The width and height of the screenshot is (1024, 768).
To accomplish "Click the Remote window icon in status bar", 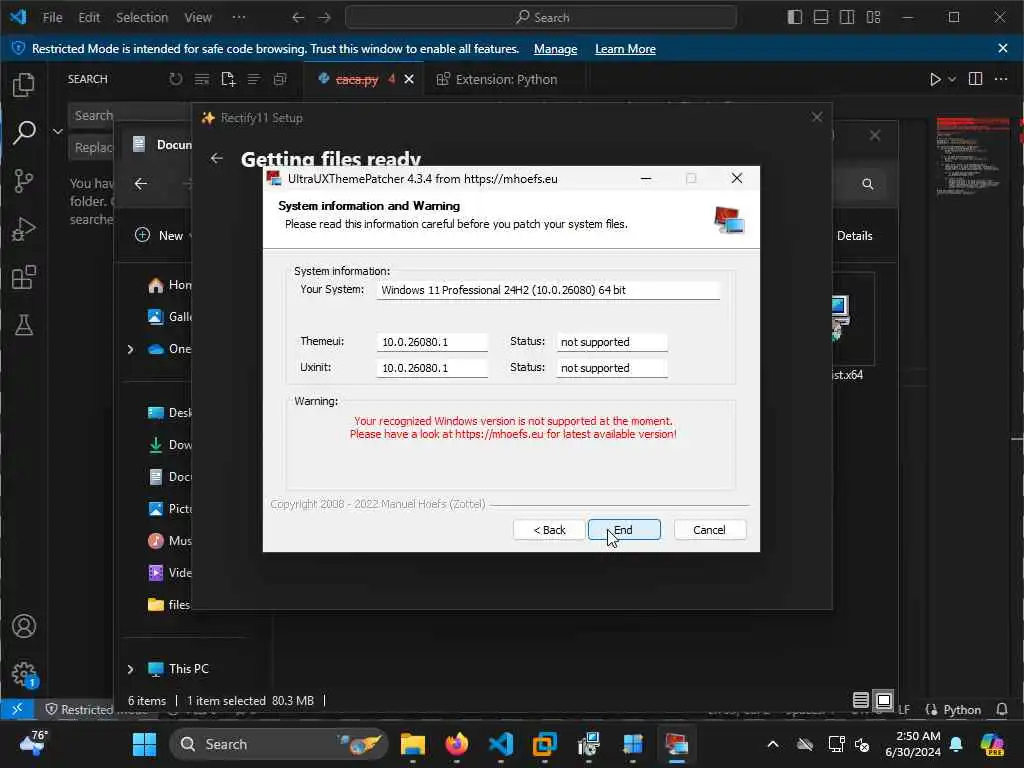I will [x=17, y=709].
